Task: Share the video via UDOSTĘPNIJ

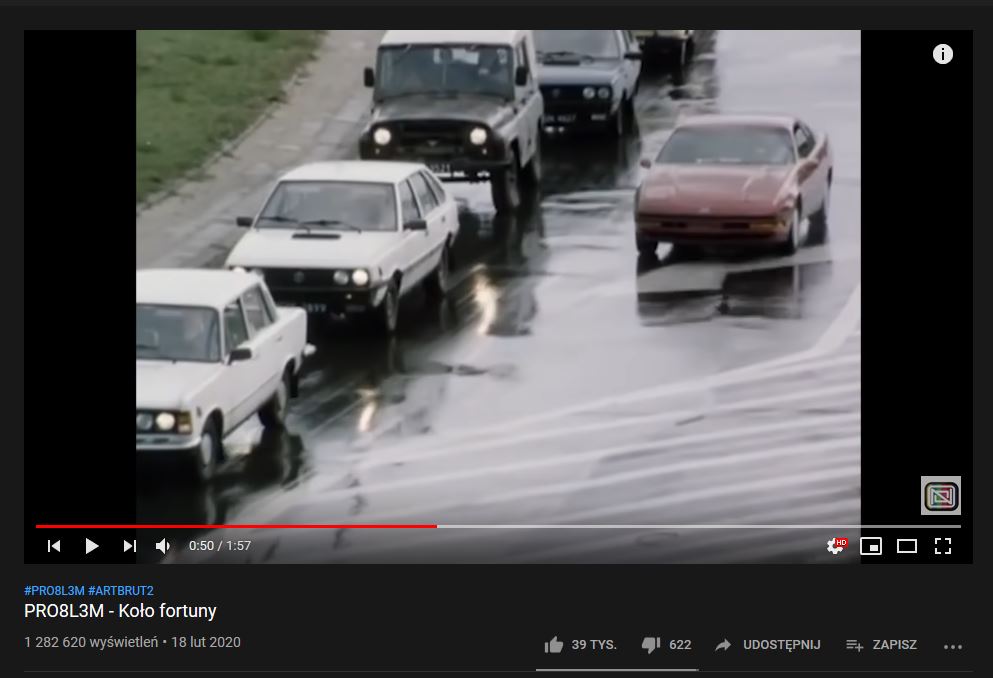Action: [x=768, y=644]
